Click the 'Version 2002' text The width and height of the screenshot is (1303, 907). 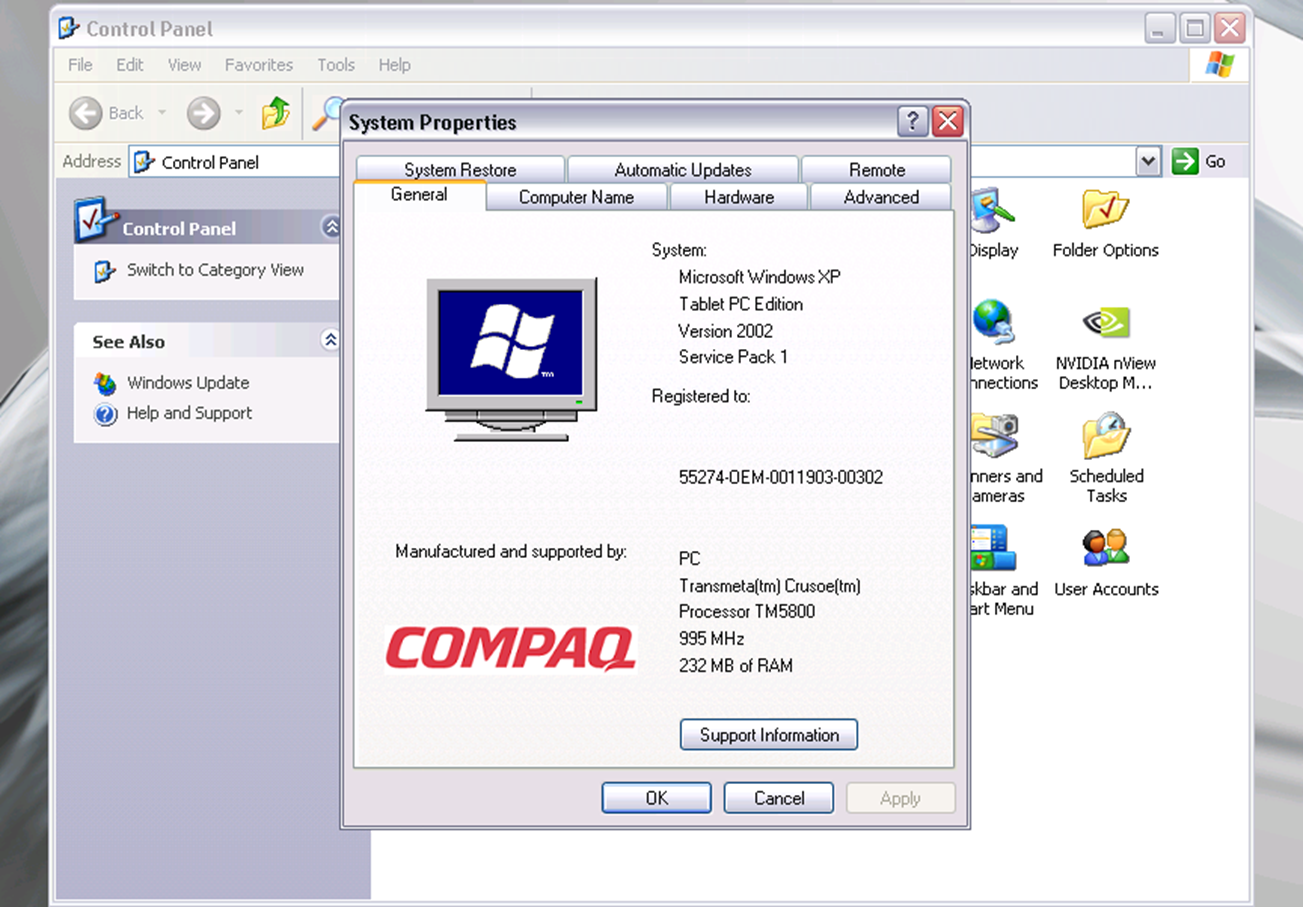pos(726,331)
